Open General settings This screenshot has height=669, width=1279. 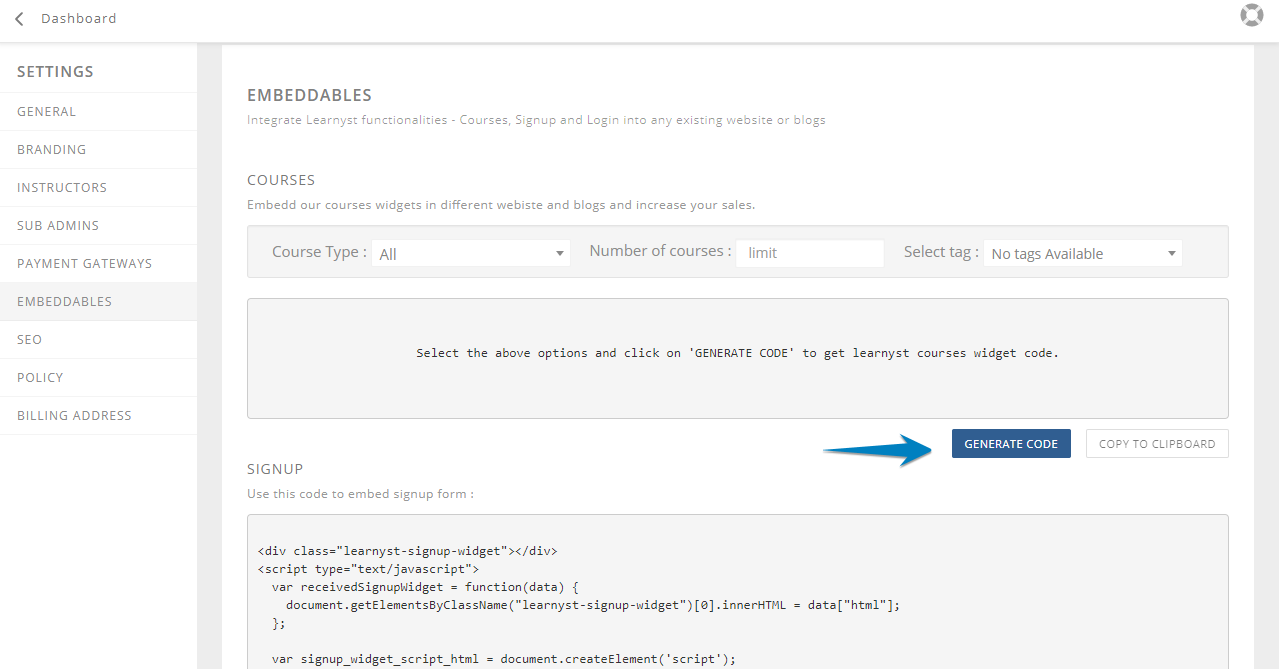[98, 112]
